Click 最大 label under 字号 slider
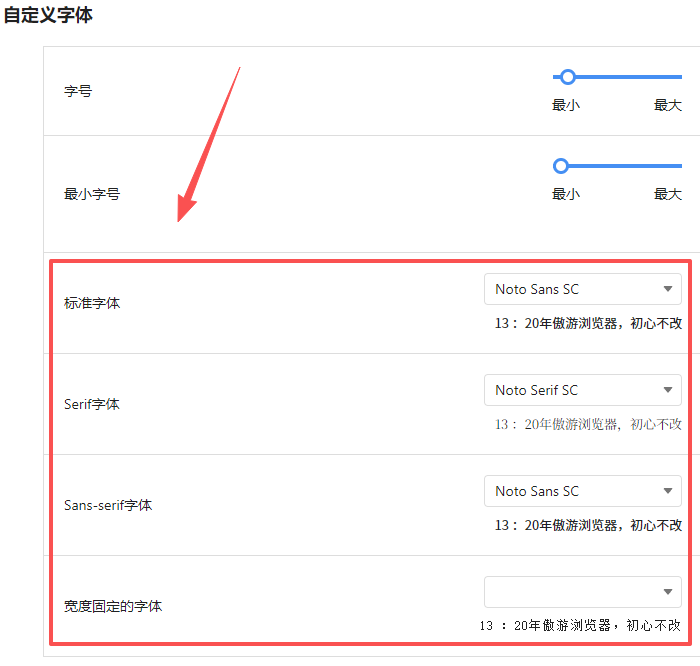Screen dimensions: 700x666 [x=668, y=105]
